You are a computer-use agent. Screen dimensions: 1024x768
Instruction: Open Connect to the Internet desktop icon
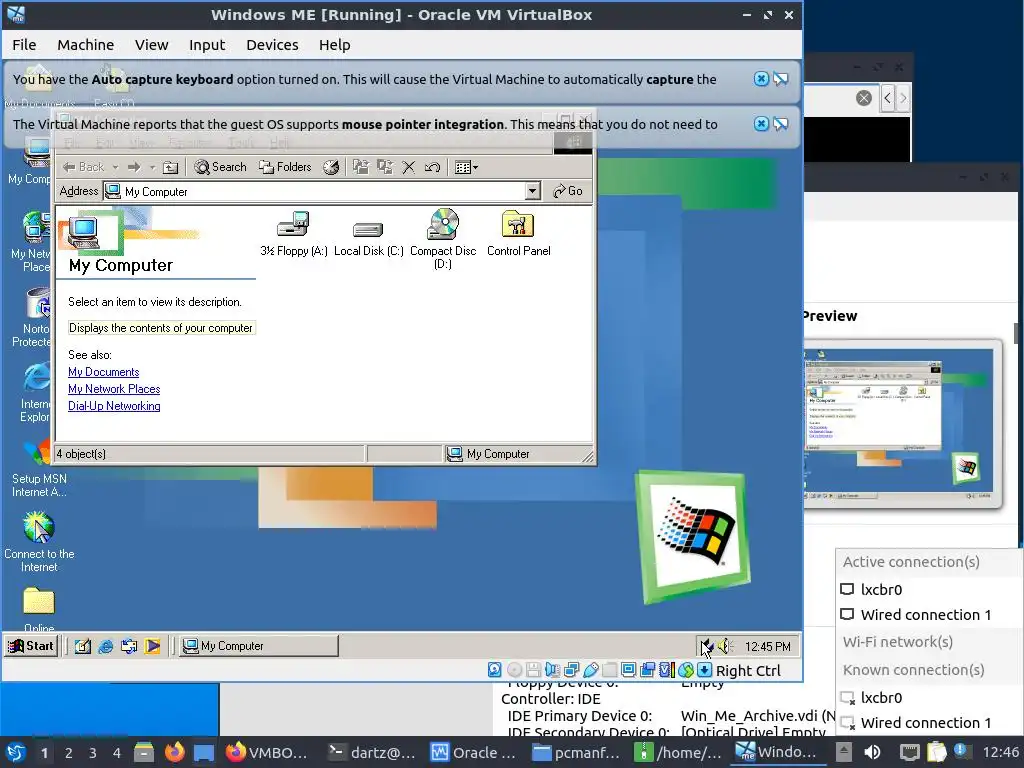[39, 542]
